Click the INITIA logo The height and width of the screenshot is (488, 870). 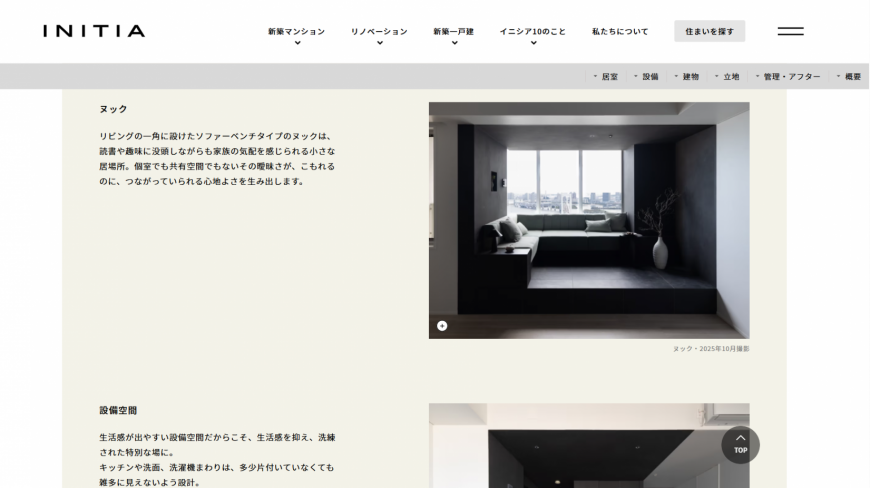pyautogui.click(x=94, y=31)
